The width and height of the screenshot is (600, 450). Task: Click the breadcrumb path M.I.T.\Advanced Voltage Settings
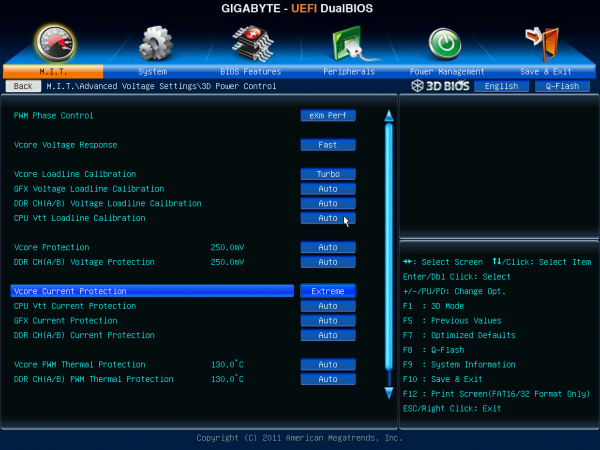click(x=161, y=86)
